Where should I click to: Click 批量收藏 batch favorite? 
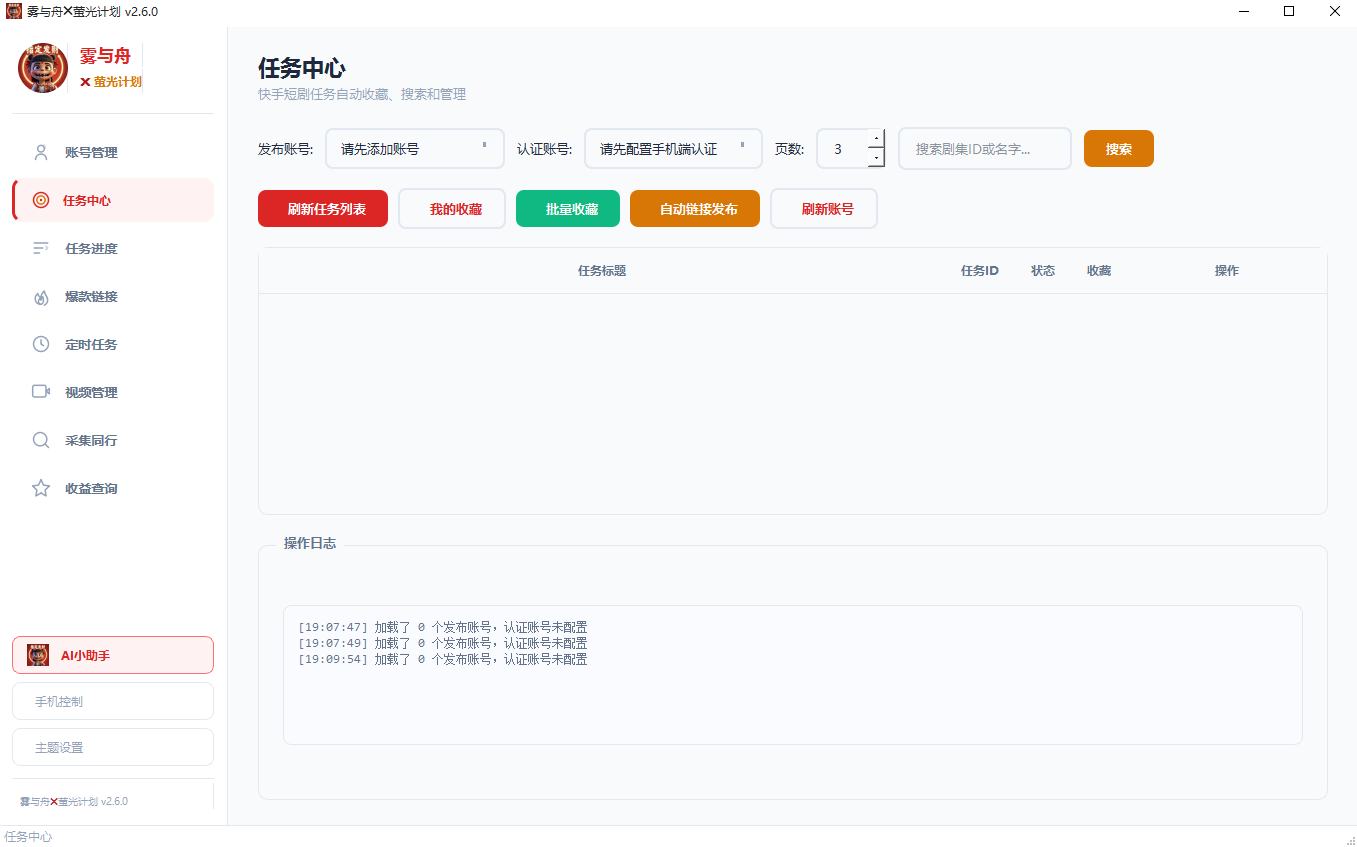click(x=567, y=208)
